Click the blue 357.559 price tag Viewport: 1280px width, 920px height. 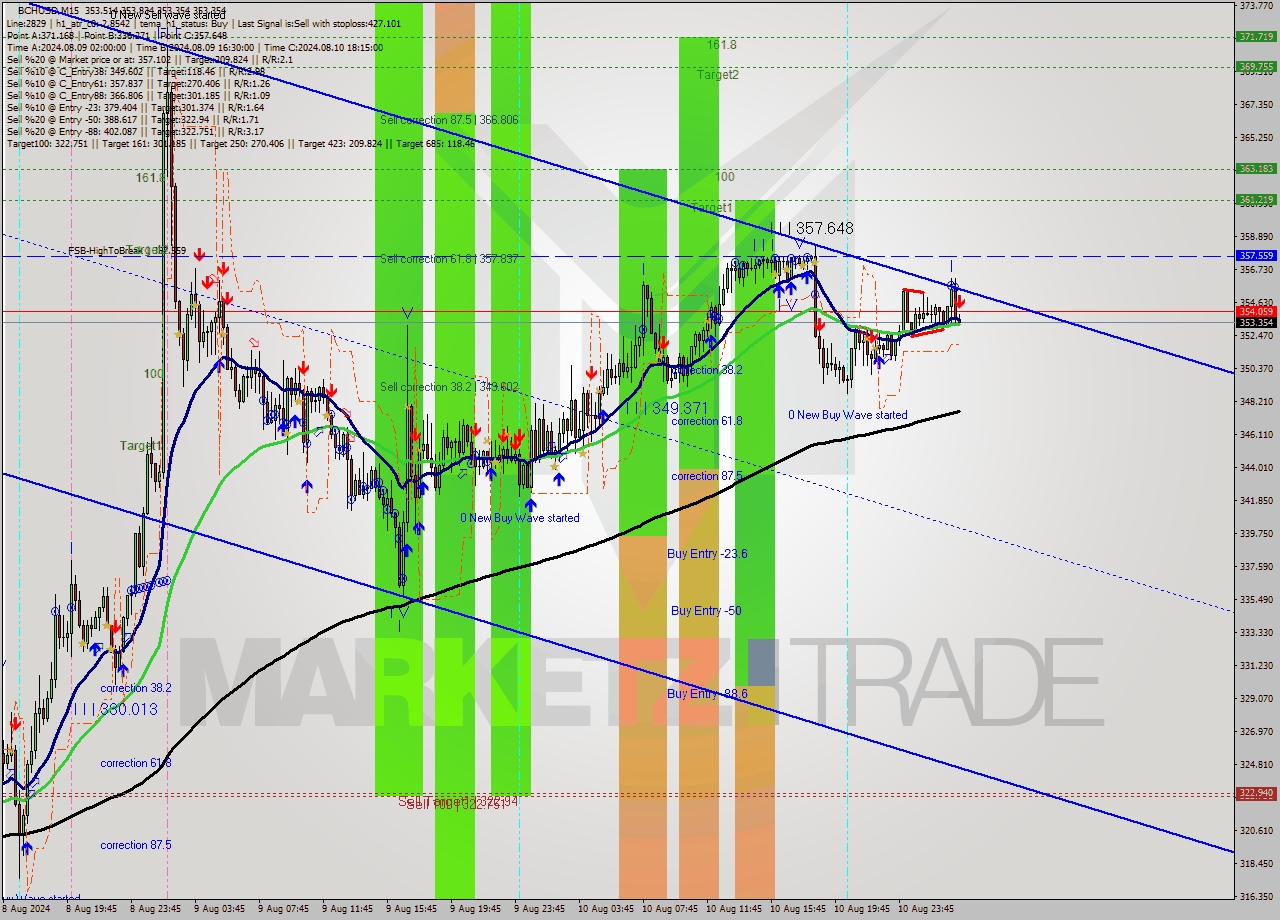tap(1257, 256)
